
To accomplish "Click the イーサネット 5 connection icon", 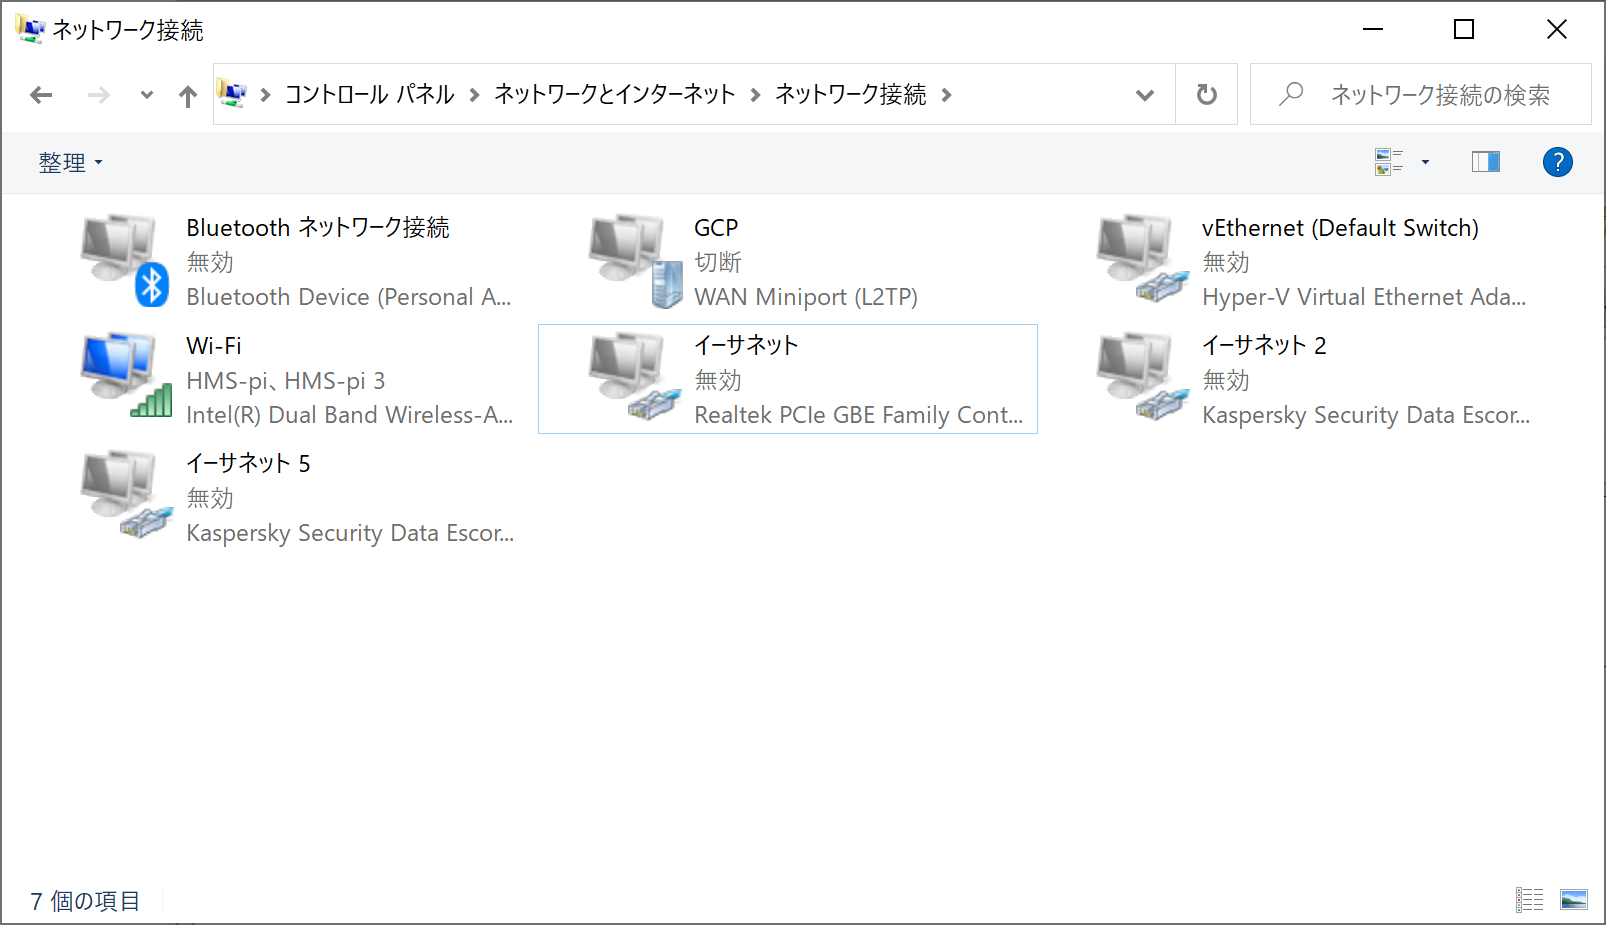I will (120, 496).
